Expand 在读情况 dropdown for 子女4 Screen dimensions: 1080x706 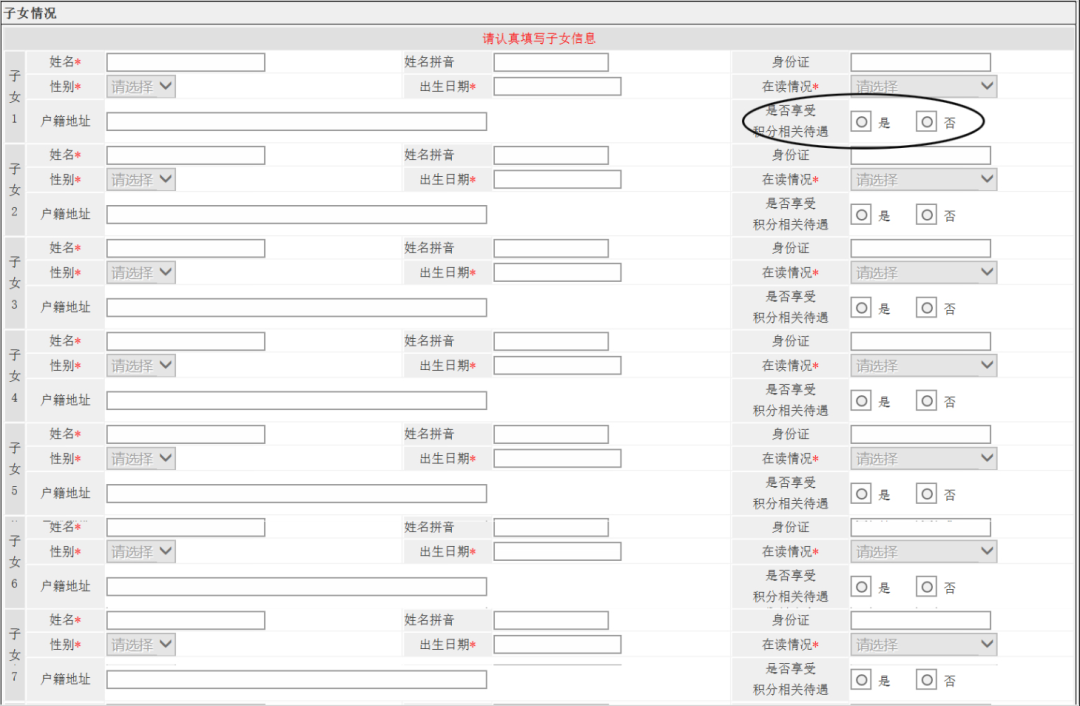pyautogui.click(x=923, y=366)
